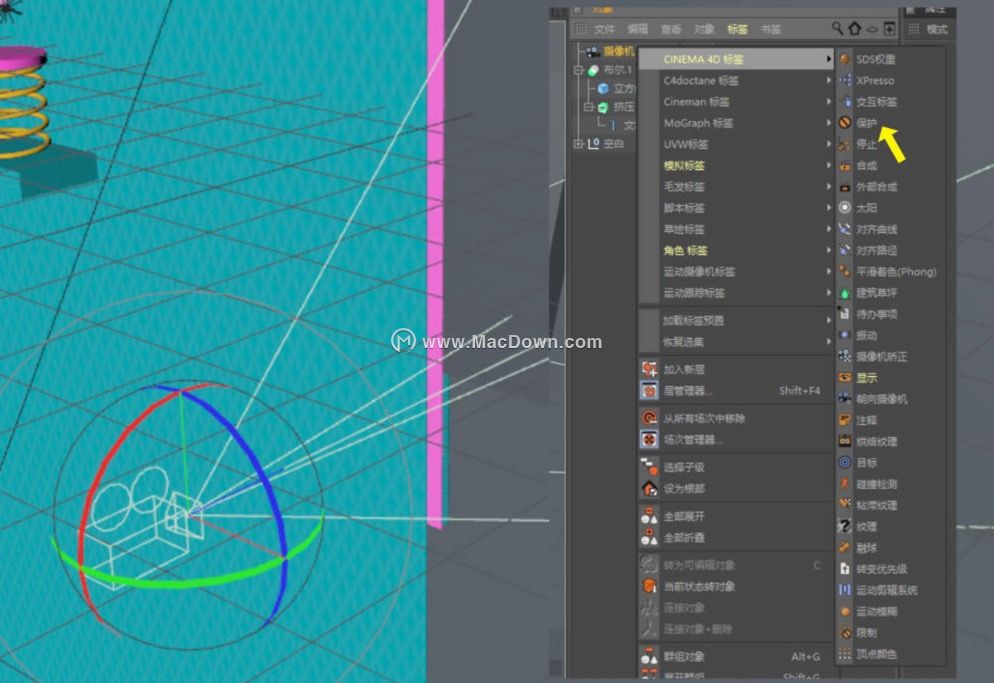This screenshot has height=683, width=994.
Task: Choose the 建筑草坪 tag icon
Action: pyautogui.click(x=844, y=292)
